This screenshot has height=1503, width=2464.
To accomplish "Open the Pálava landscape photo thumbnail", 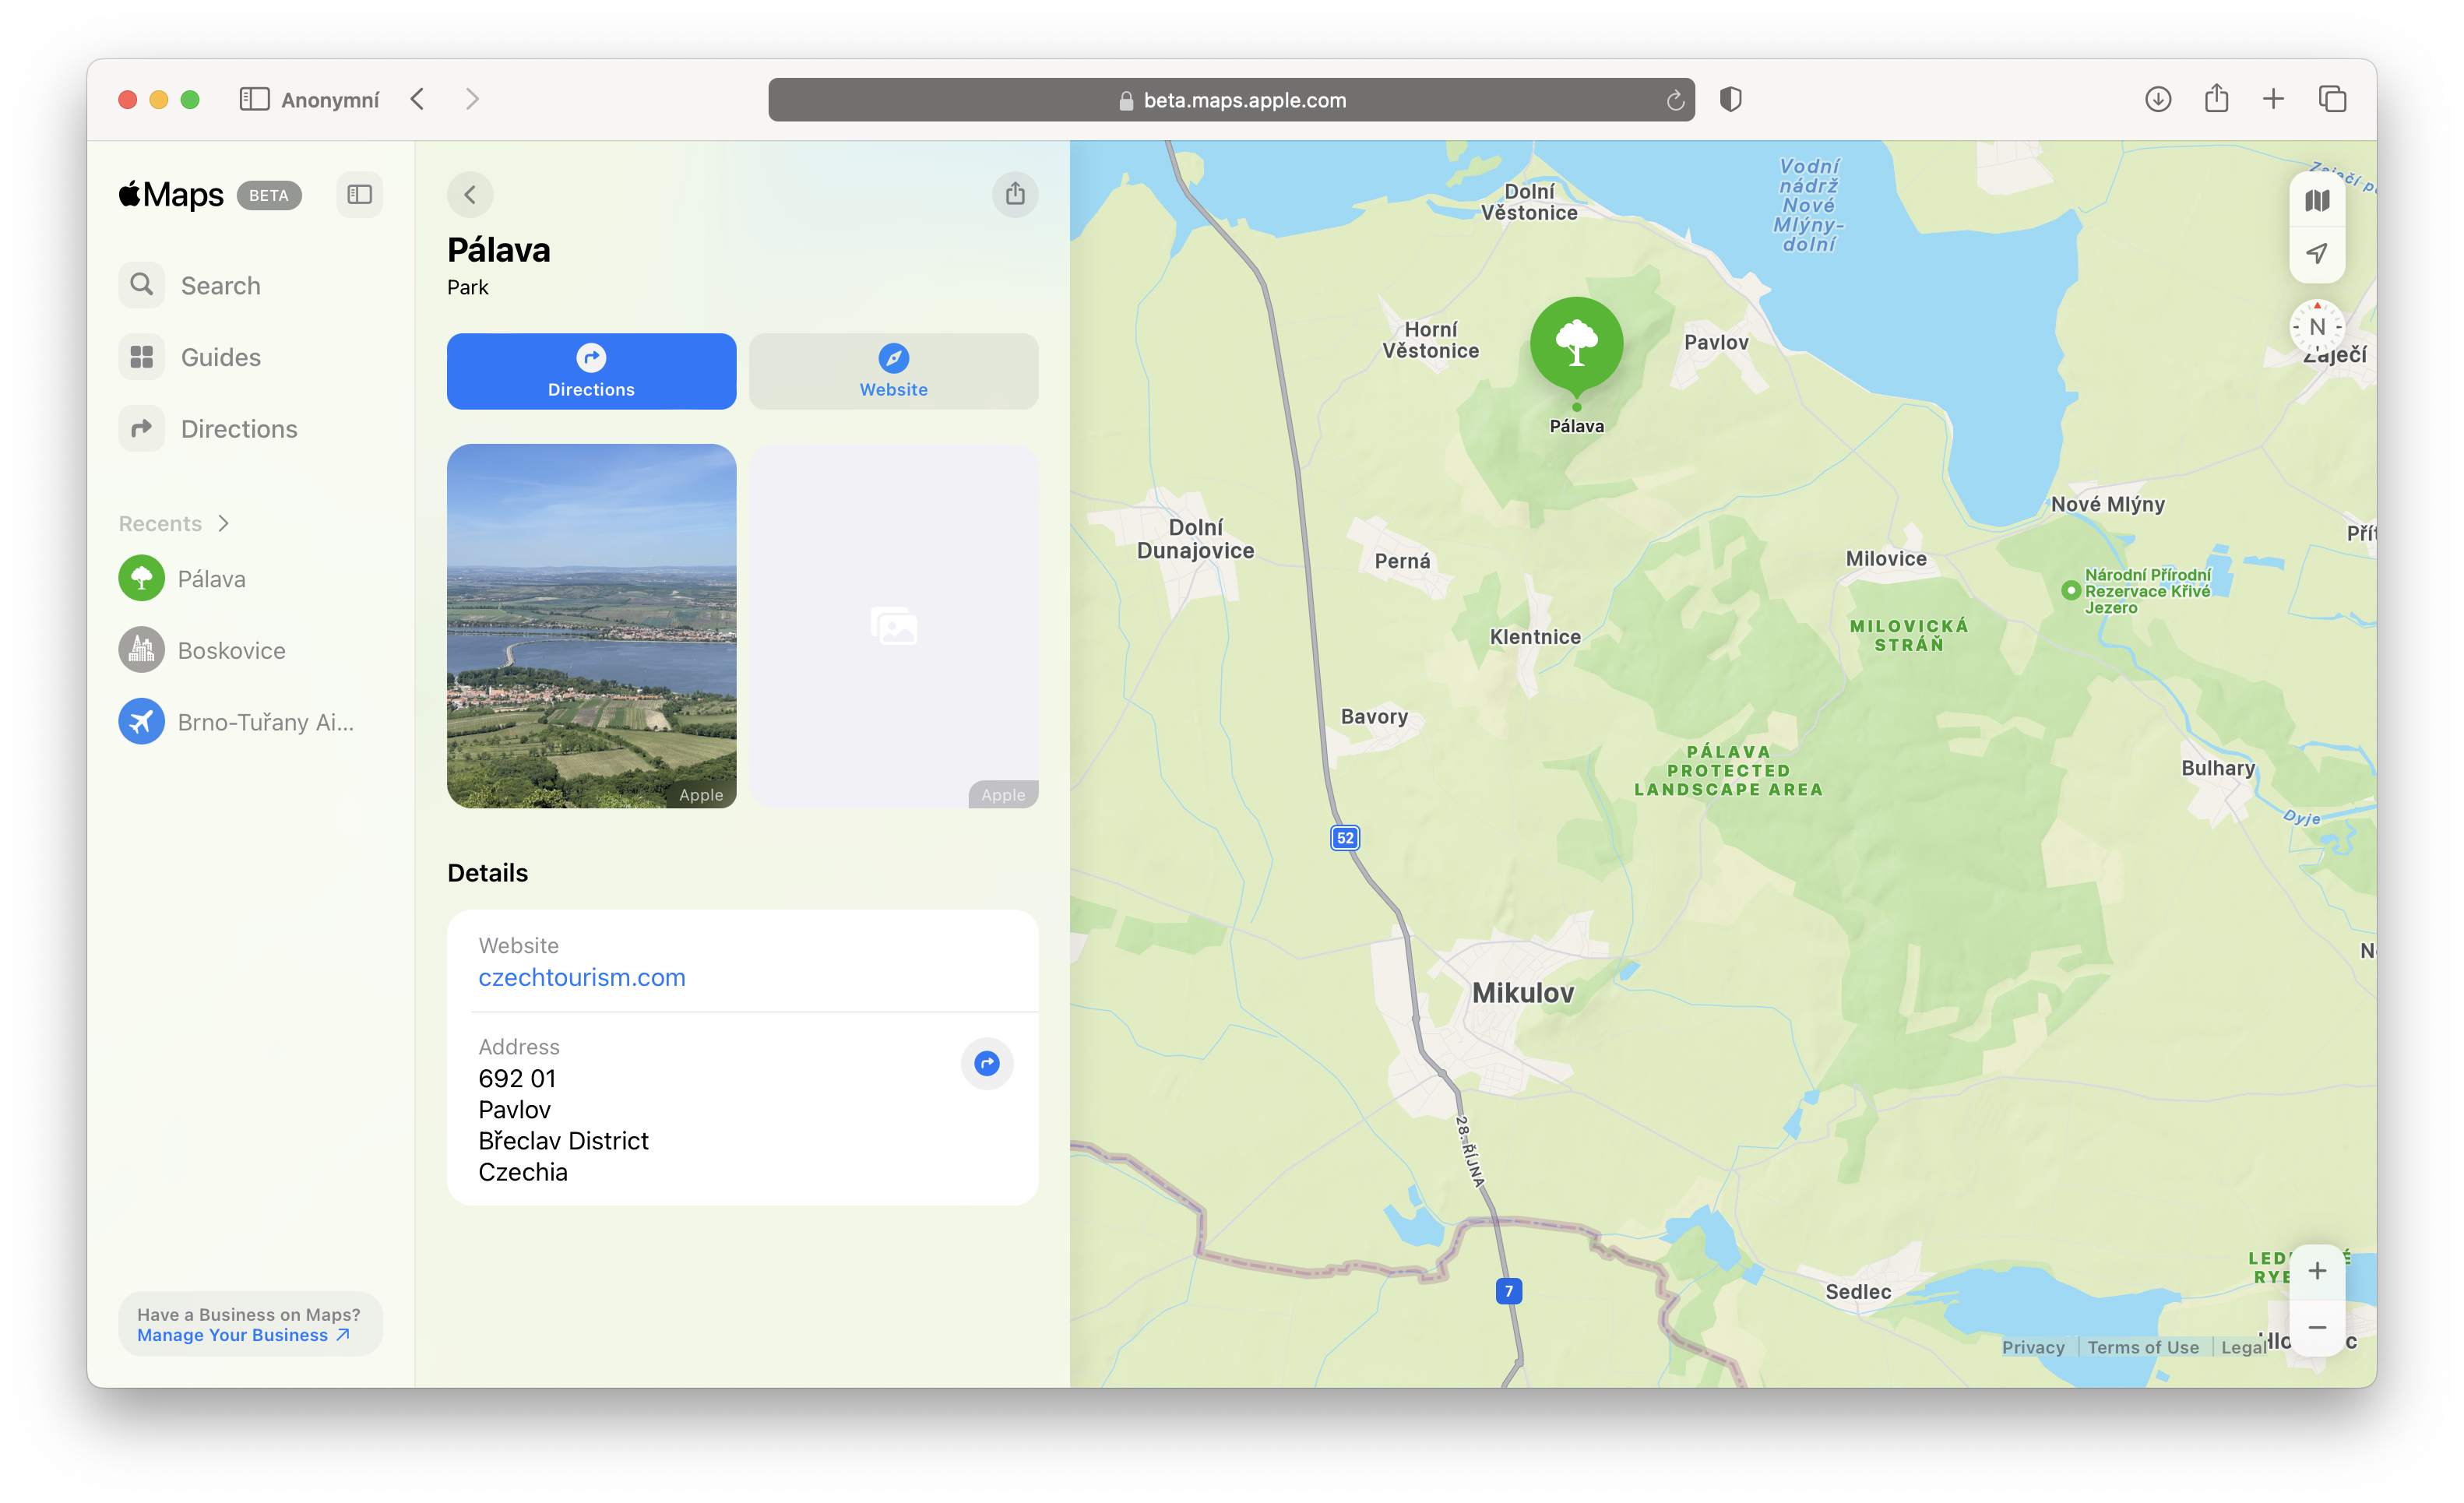I will pyautogui.click(x=591, y=627).
